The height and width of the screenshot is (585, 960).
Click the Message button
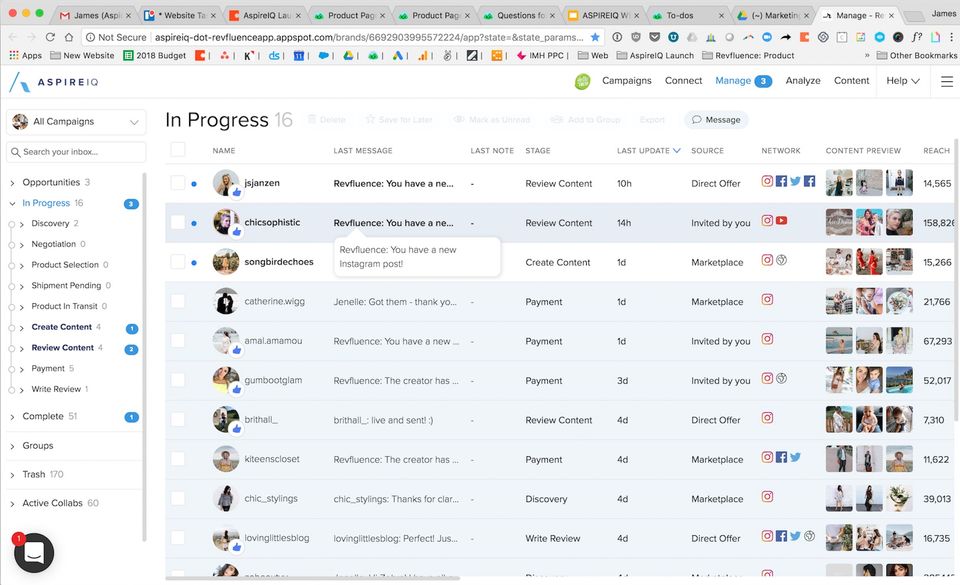tap(714, 120)
